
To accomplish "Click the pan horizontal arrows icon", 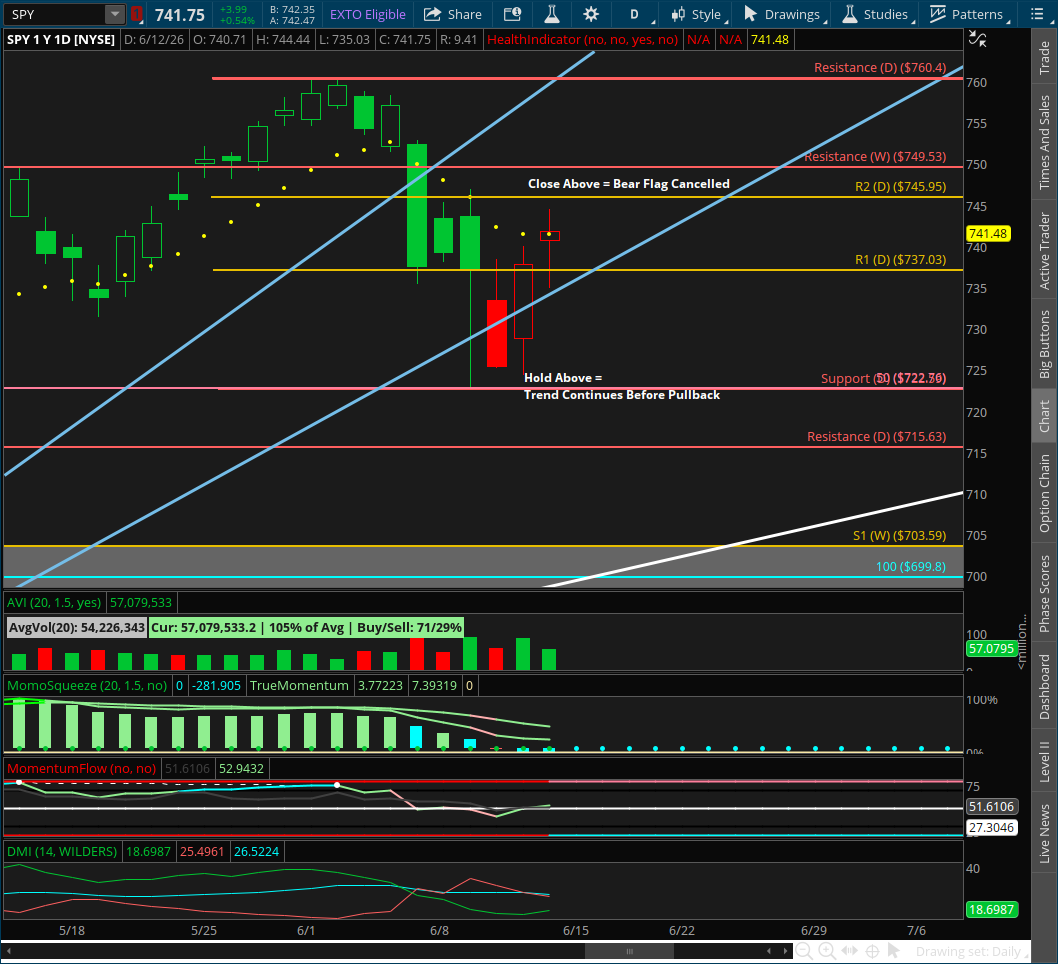I will point(850,951).
